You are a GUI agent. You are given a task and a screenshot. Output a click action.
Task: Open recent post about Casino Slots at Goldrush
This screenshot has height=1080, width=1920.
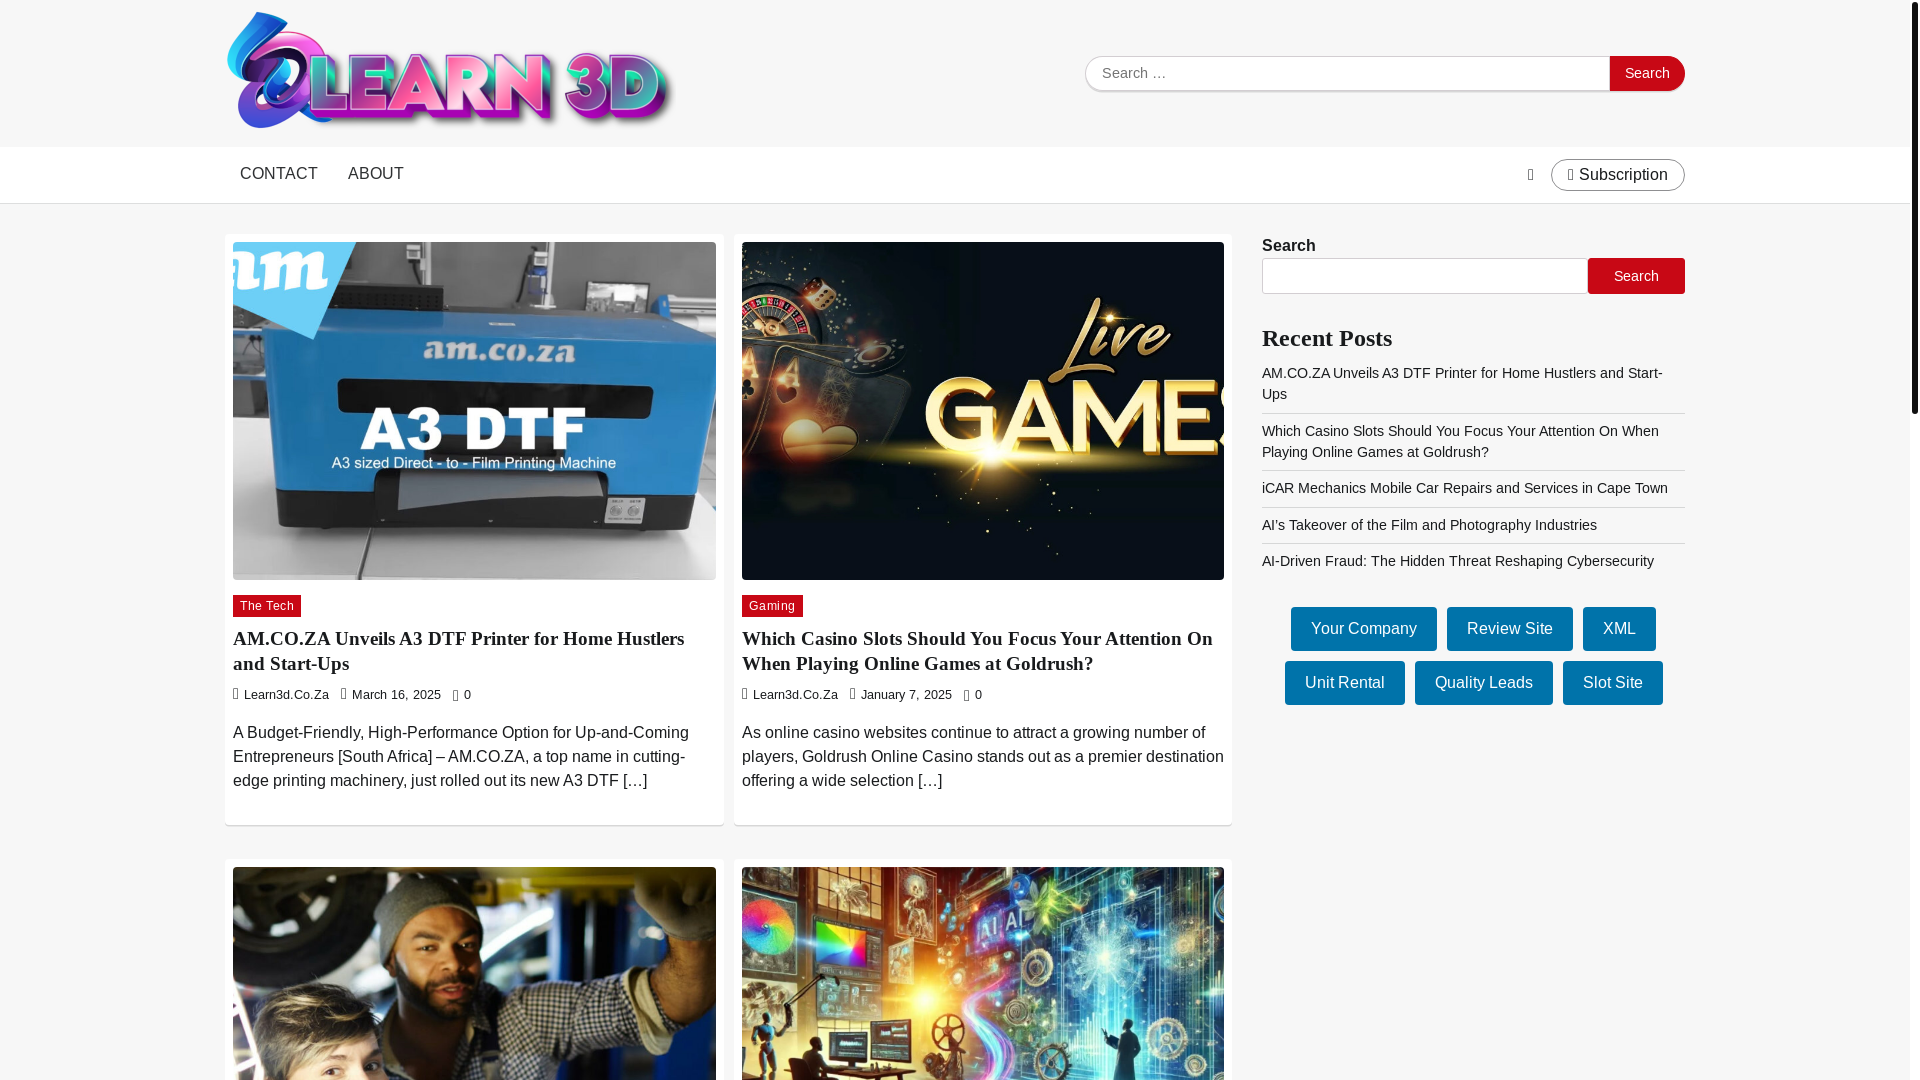(1460, 442)
